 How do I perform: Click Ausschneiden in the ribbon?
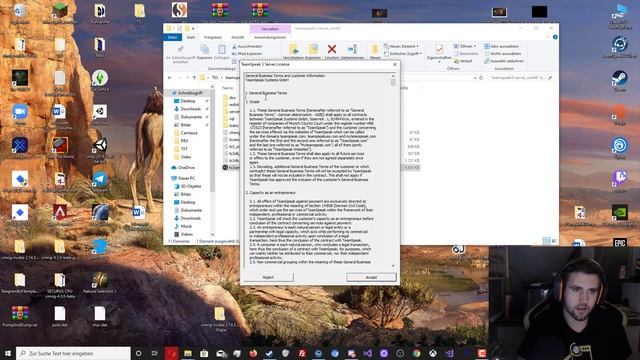(247, 47)
